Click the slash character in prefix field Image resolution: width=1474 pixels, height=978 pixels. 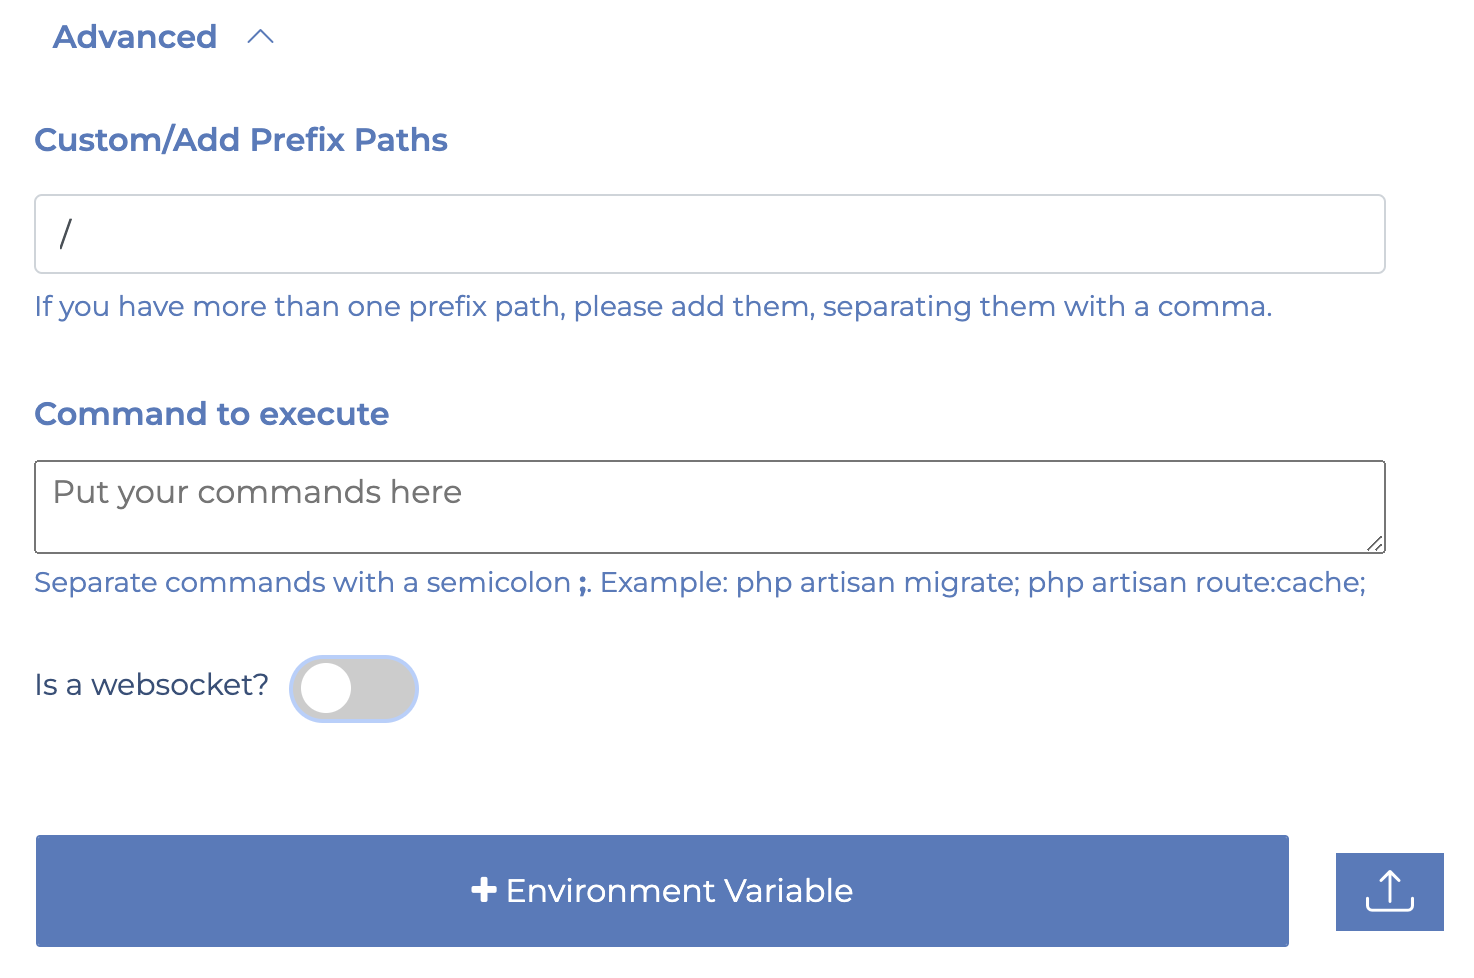point(65,234)
